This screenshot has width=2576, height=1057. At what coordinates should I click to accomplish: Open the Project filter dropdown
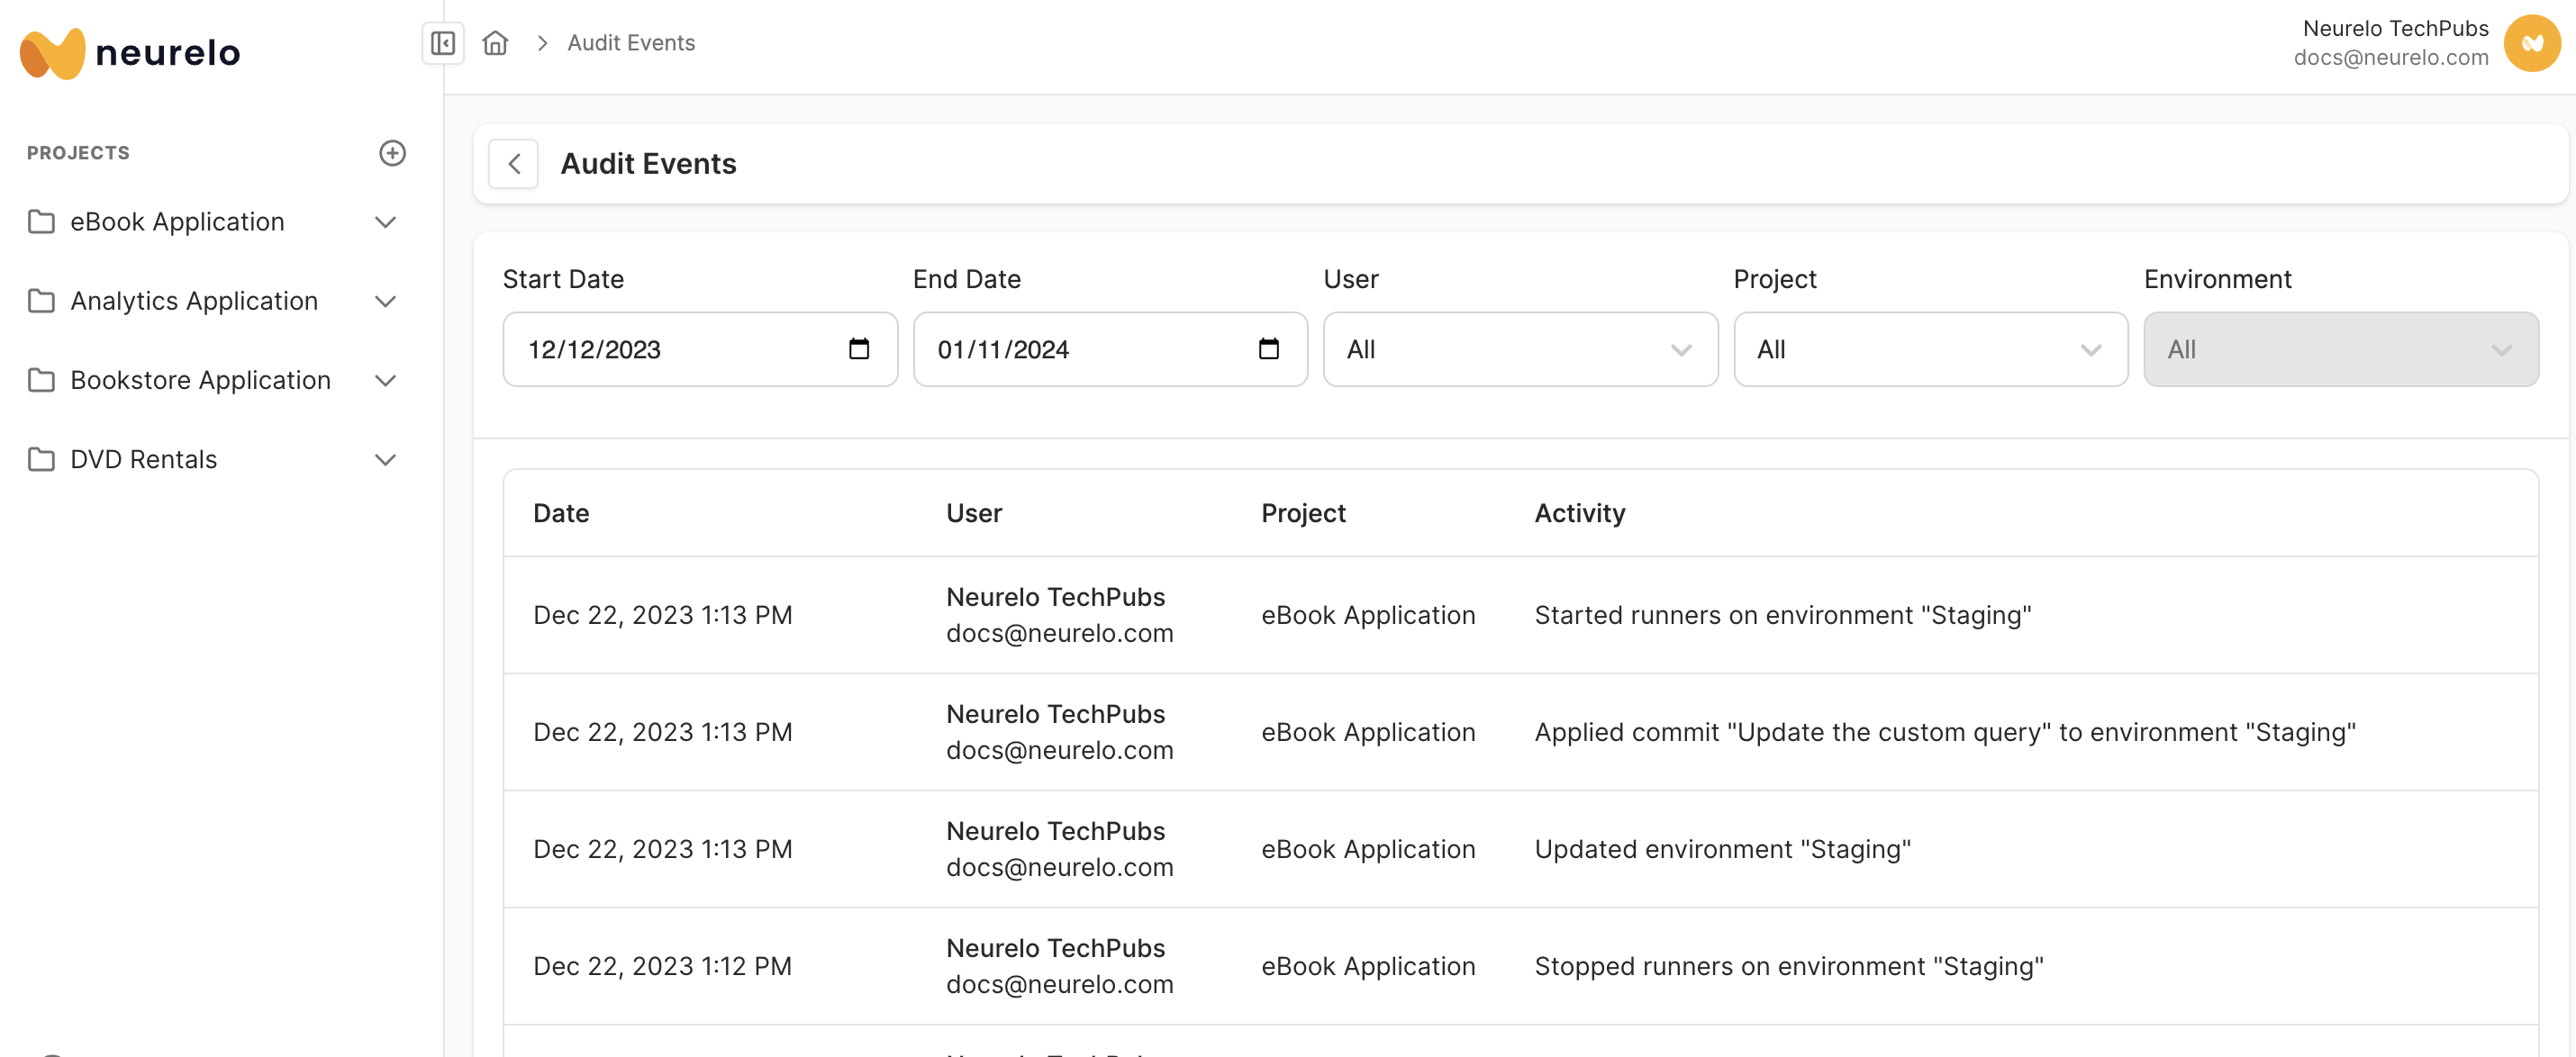1929,350
